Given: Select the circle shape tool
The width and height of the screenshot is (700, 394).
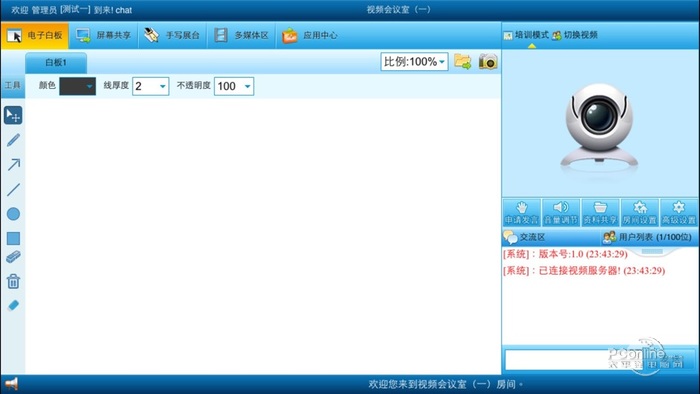Looking at the screenshot, I should [x=13, y=214].
